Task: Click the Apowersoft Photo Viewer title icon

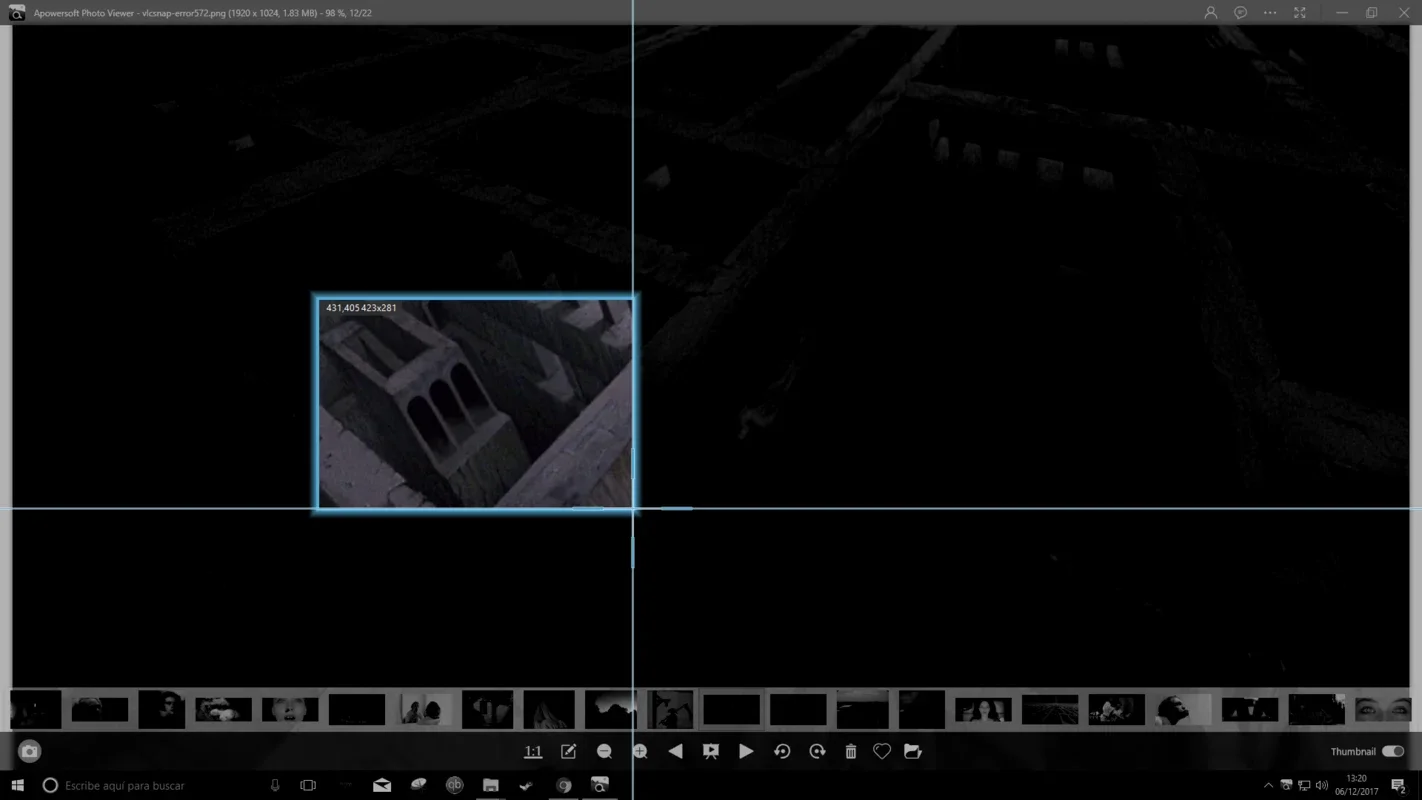Action: pyautogui.click(x=16, y=13)
